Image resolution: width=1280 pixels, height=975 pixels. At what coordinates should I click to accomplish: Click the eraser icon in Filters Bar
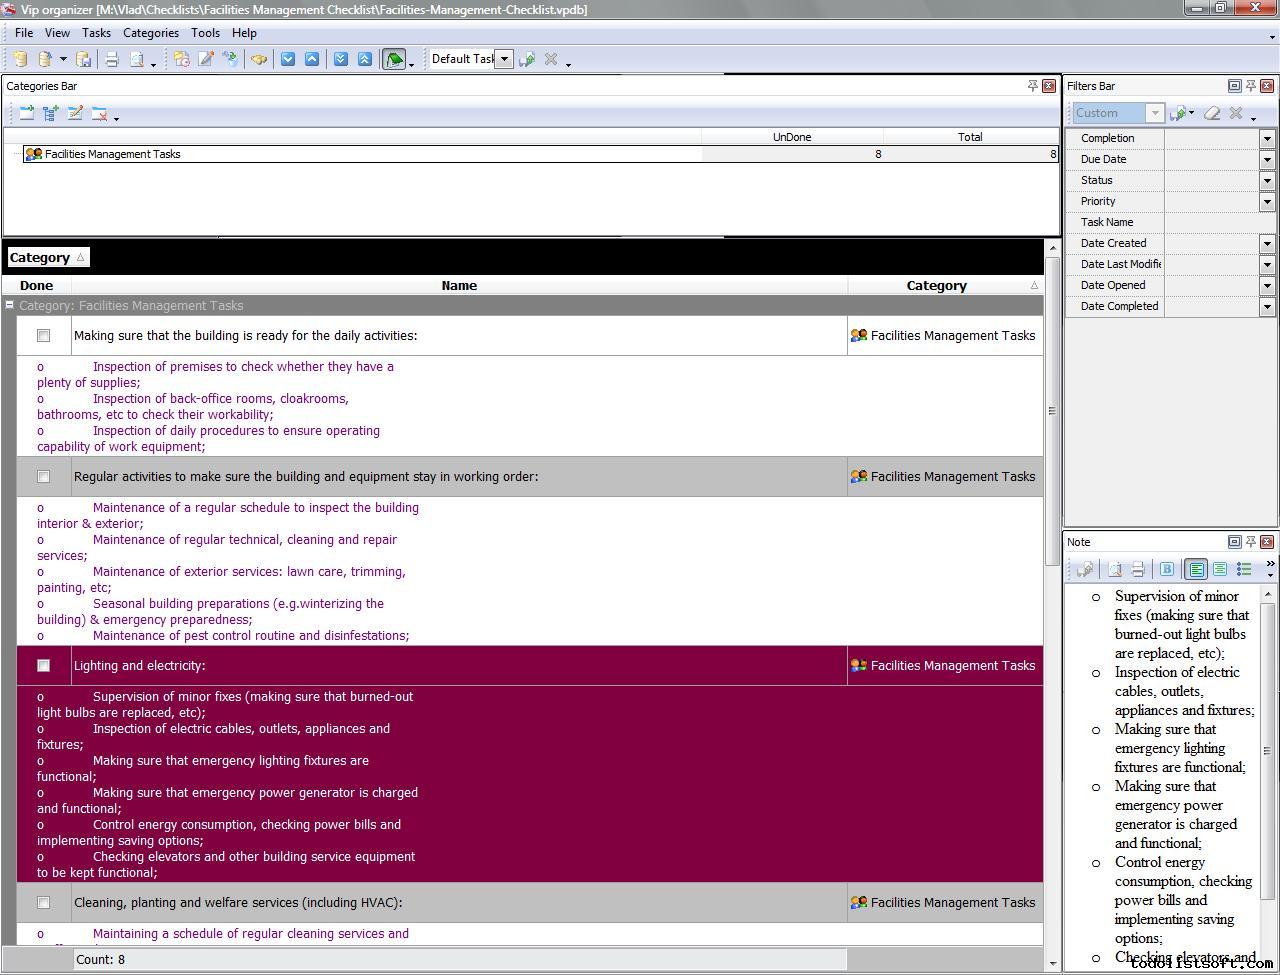[x=1212, y=113]
